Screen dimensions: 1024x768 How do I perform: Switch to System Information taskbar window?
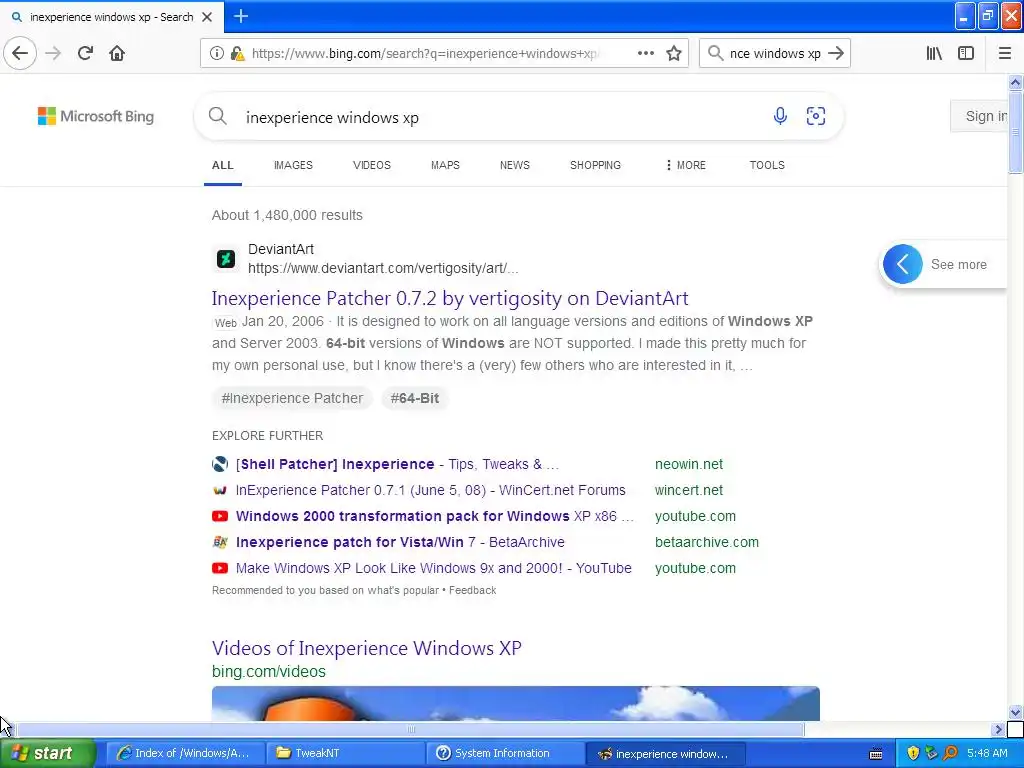coord(505,753)
